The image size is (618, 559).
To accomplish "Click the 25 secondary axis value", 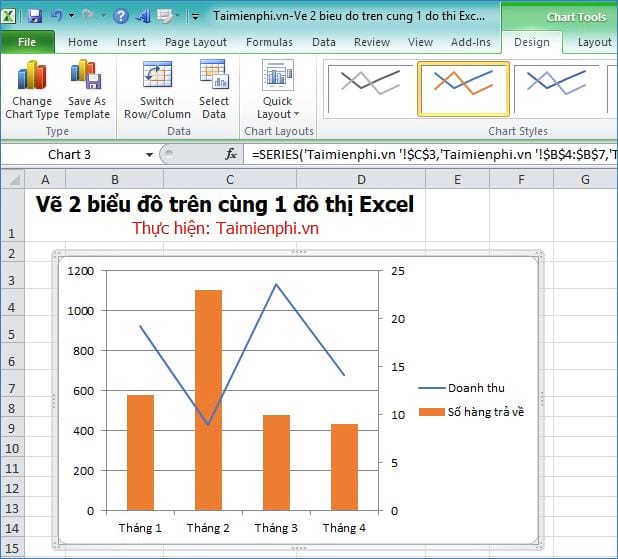I will click(398, 271).
